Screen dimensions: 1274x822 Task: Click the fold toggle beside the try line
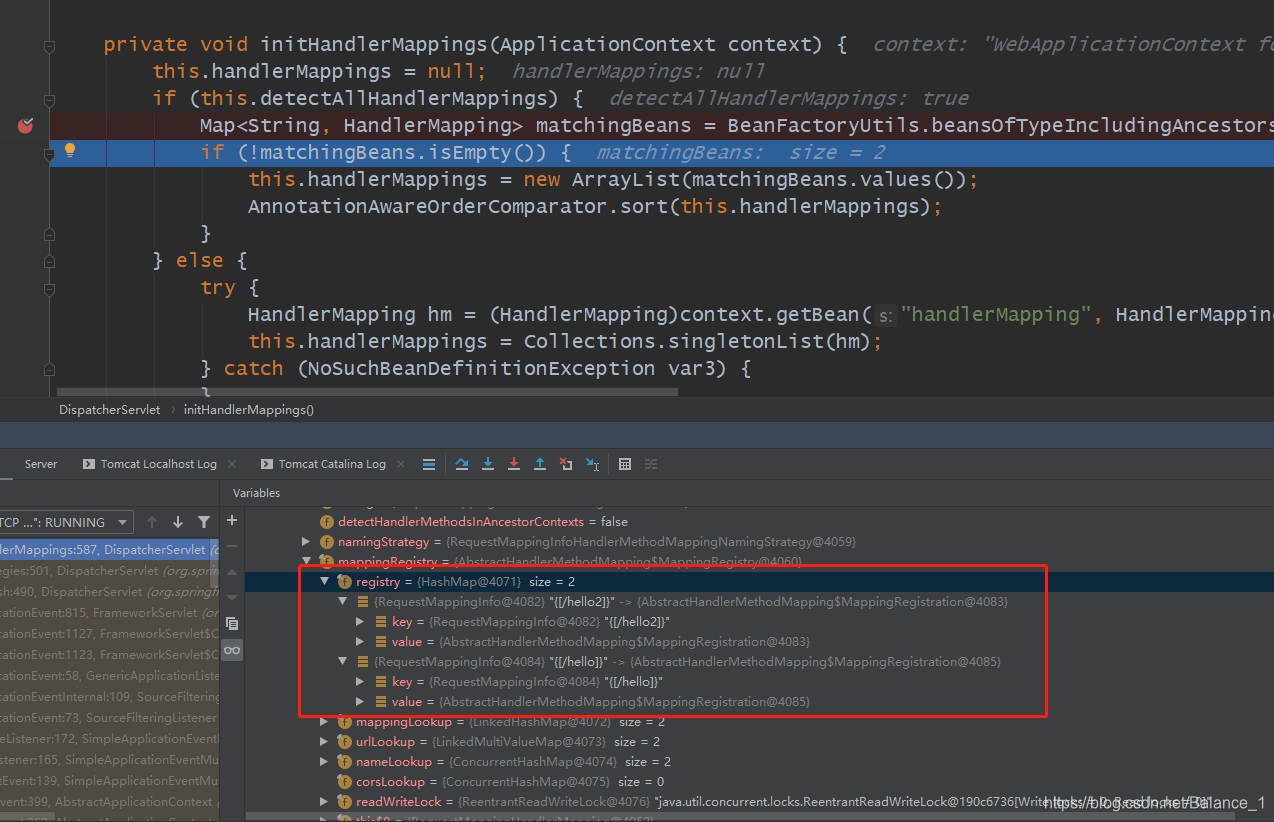coord(49,288)
